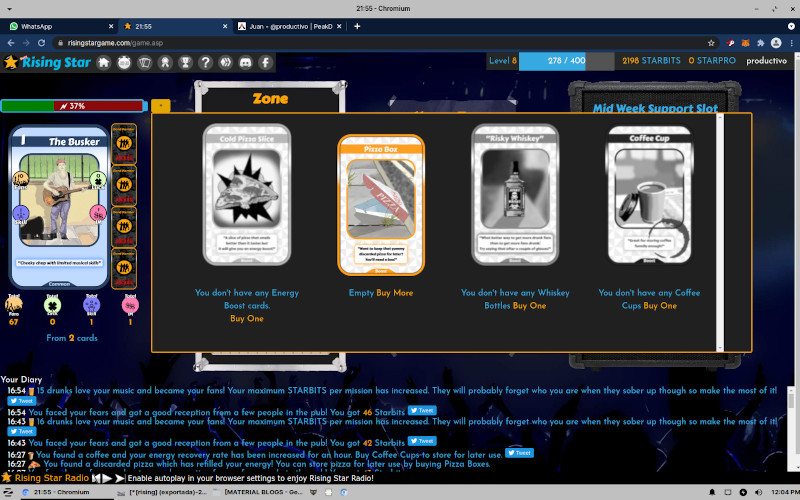
Task: Open the Hive logo icon
Action: pyautogui.click(x=226, y=62)
